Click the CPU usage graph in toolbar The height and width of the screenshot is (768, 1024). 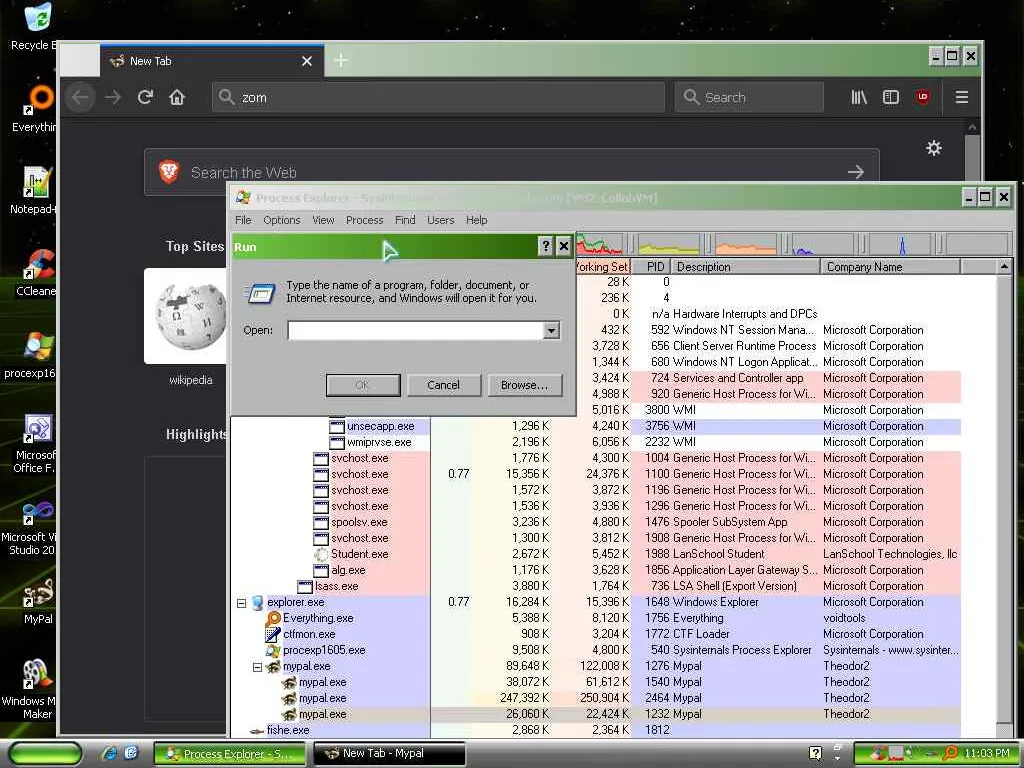tap(598, 244)
